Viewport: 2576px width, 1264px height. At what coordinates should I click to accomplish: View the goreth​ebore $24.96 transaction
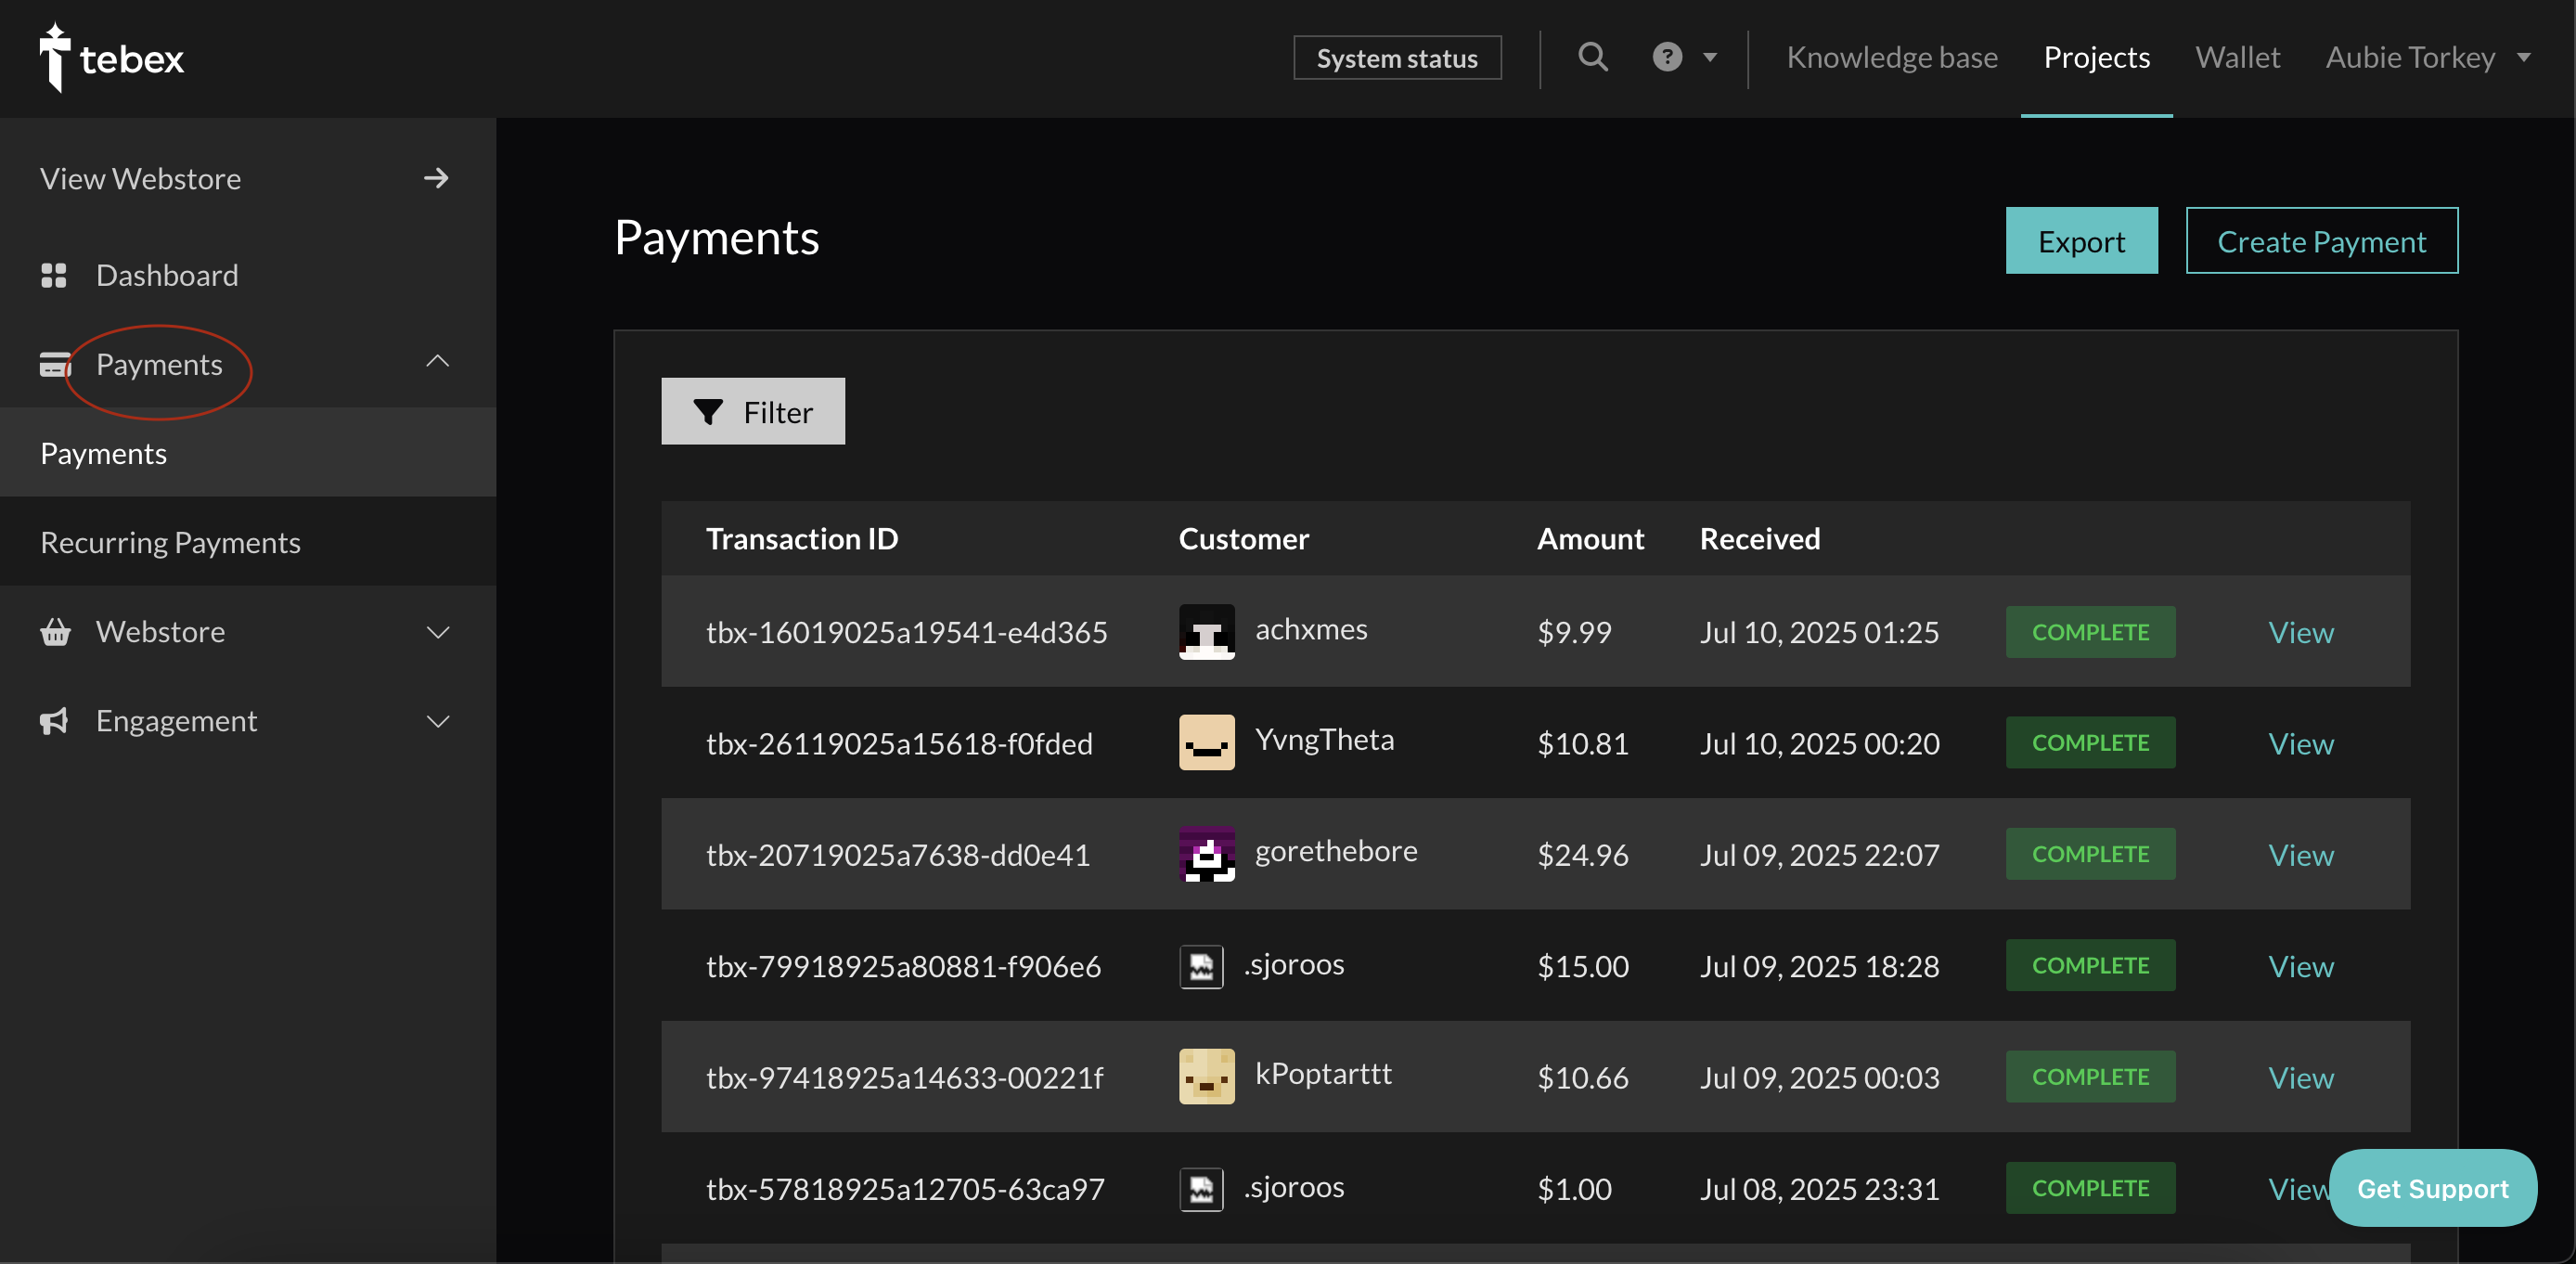2300,855
